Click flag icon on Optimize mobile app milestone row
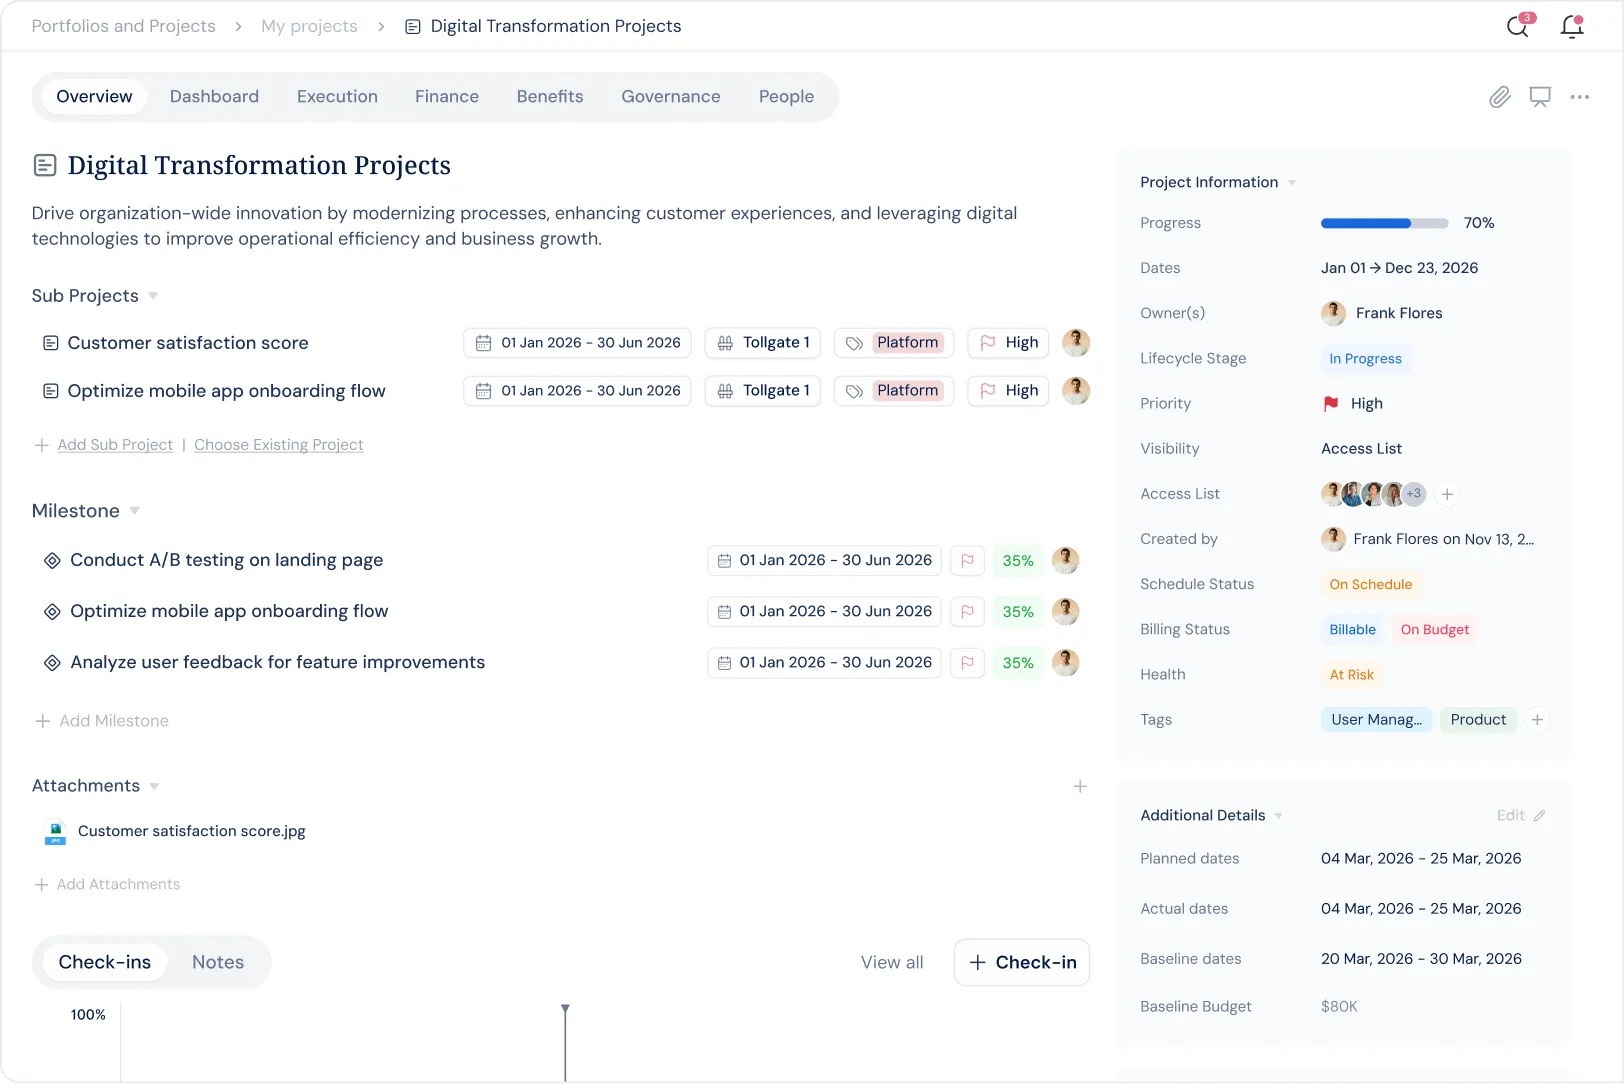1624x1084 pixels. tap(967, 612)
